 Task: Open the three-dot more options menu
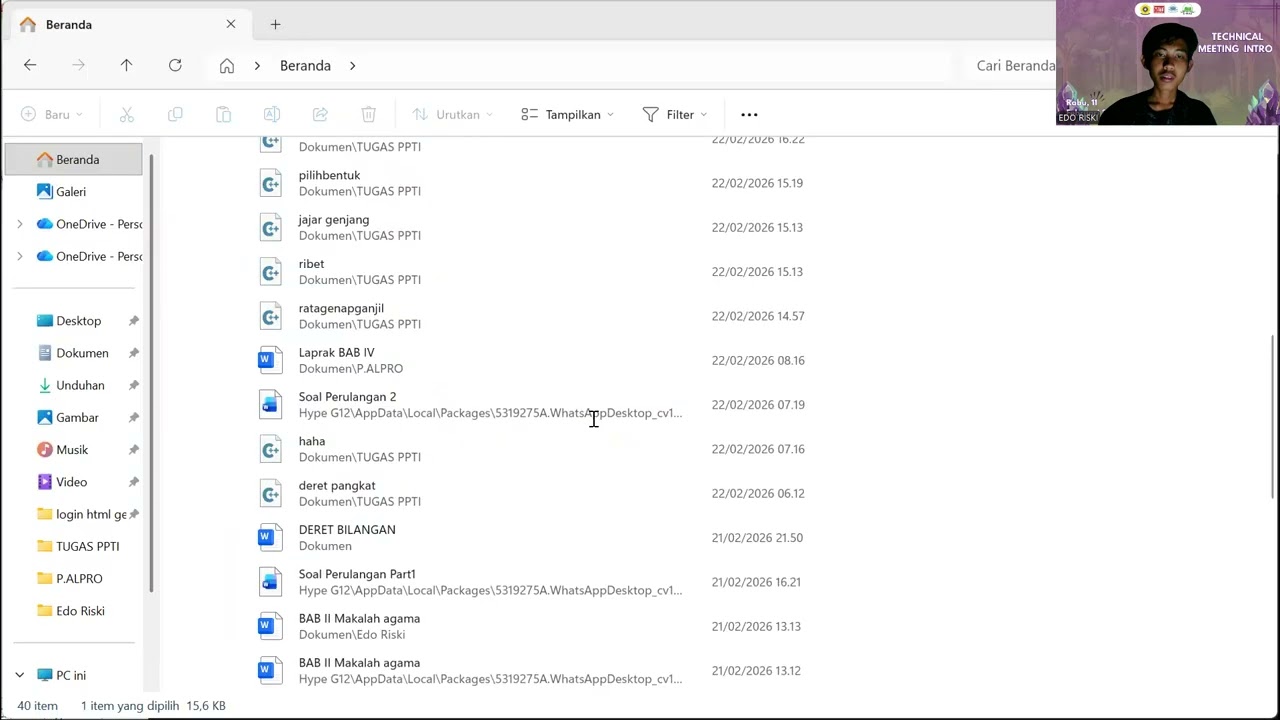click(x=749, y=114)
